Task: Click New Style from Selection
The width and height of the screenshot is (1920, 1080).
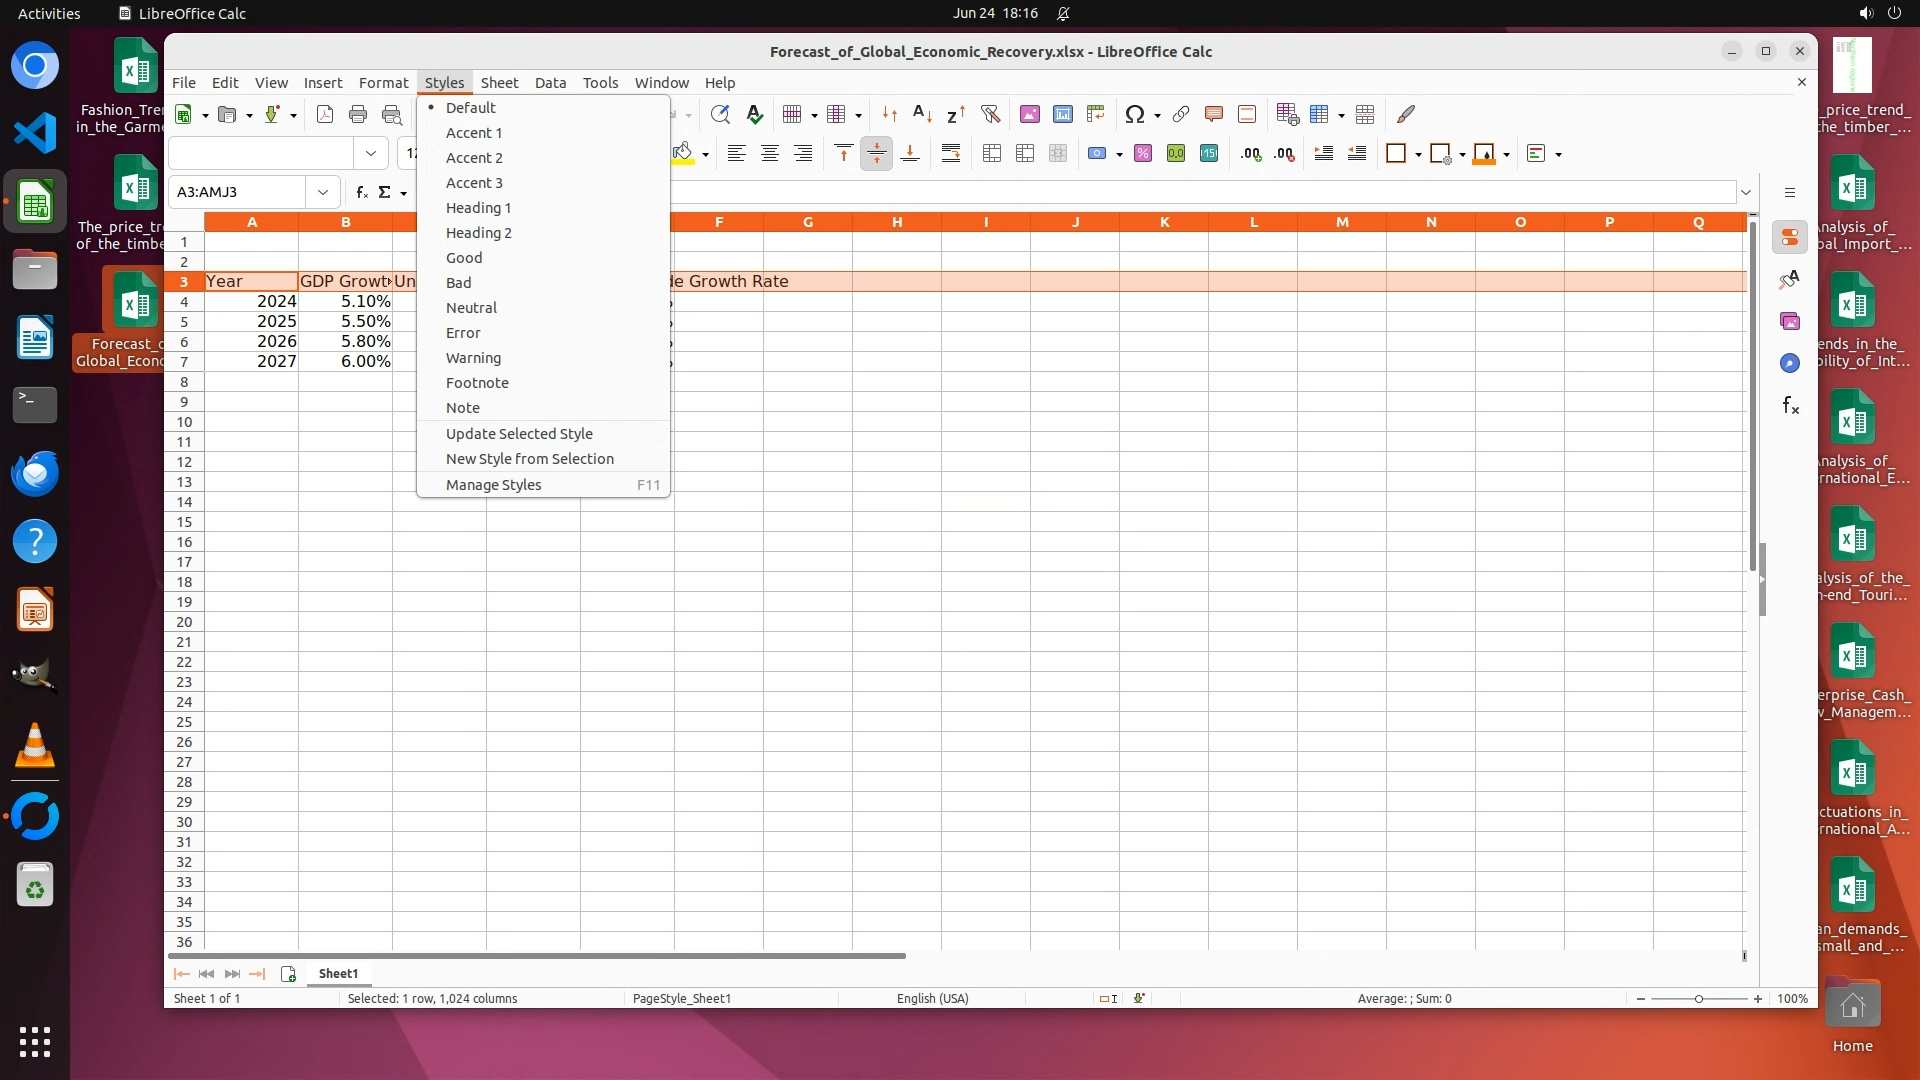Action: click(529, 459)
